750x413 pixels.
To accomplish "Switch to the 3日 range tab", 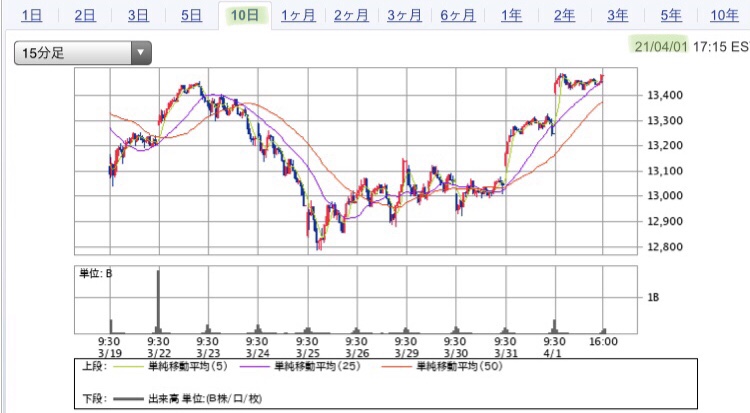I will 138,15.
